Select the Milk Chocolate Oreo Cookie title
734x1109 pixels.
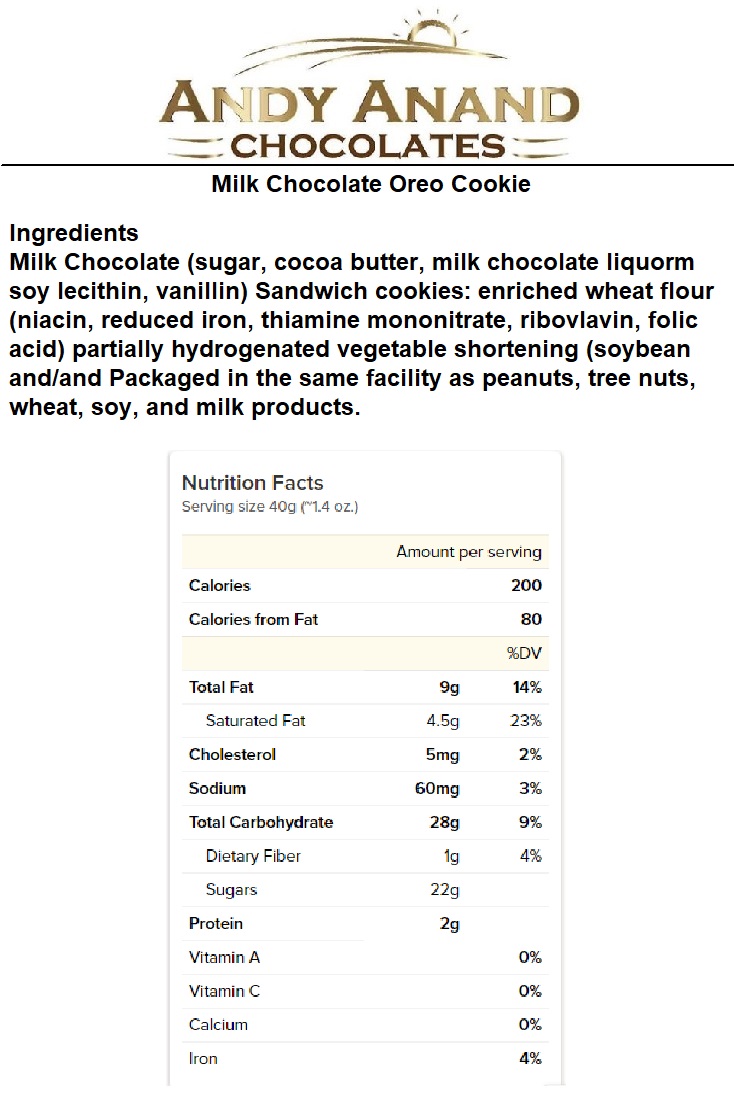point(371,185)
